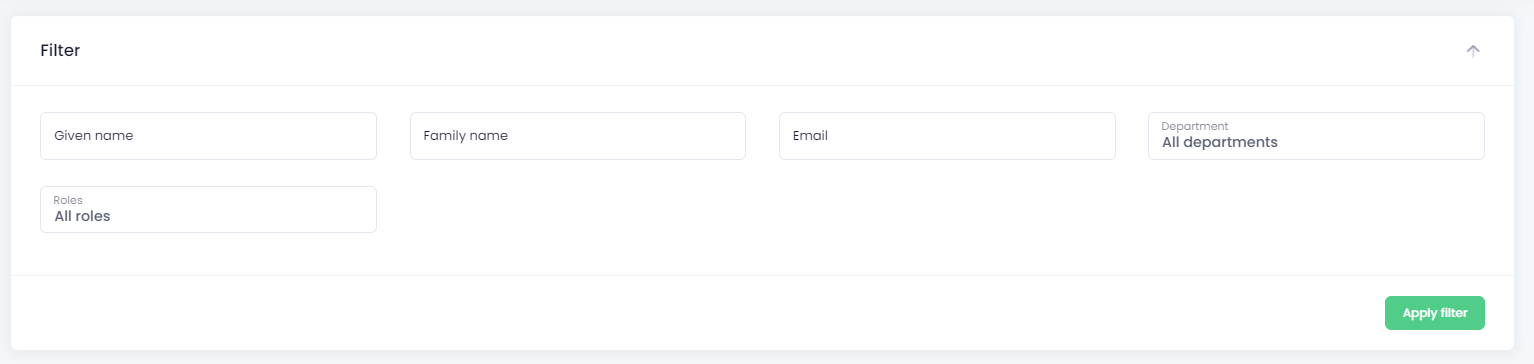Click the right end of the Roles box
This screenshot has height=364, width=1534.
(357, 210)
